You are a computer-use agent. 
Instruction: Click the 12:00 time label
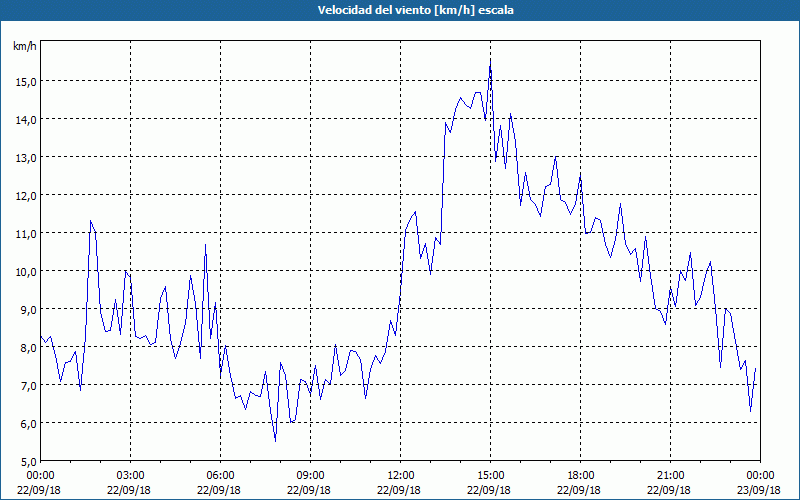[401, 476]
